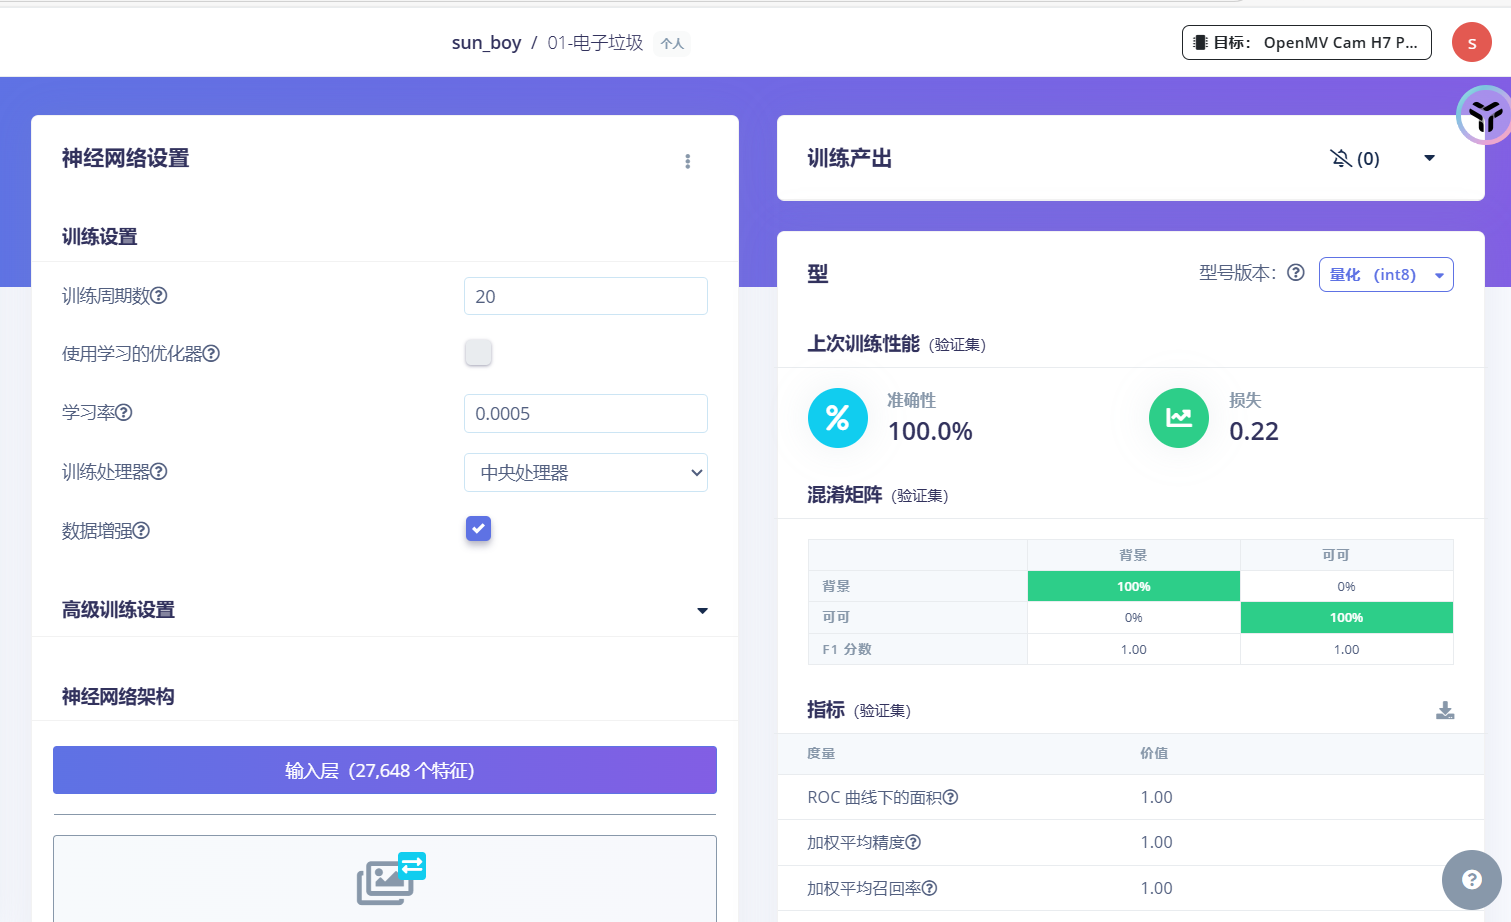Click the 0% cell in 背景 row

1347,586
